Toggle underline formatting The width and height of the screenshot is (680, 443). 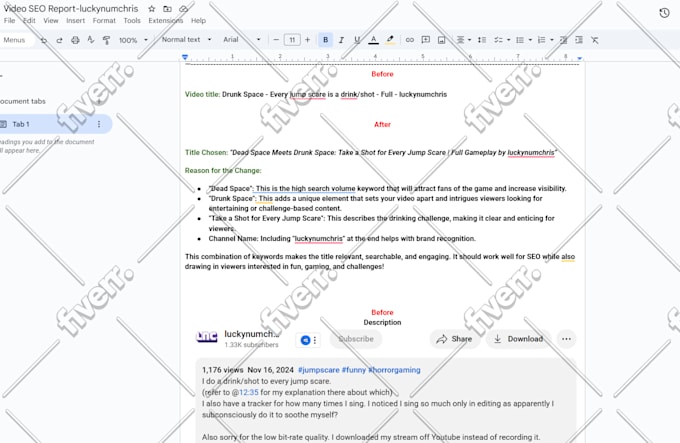[357, 40]
